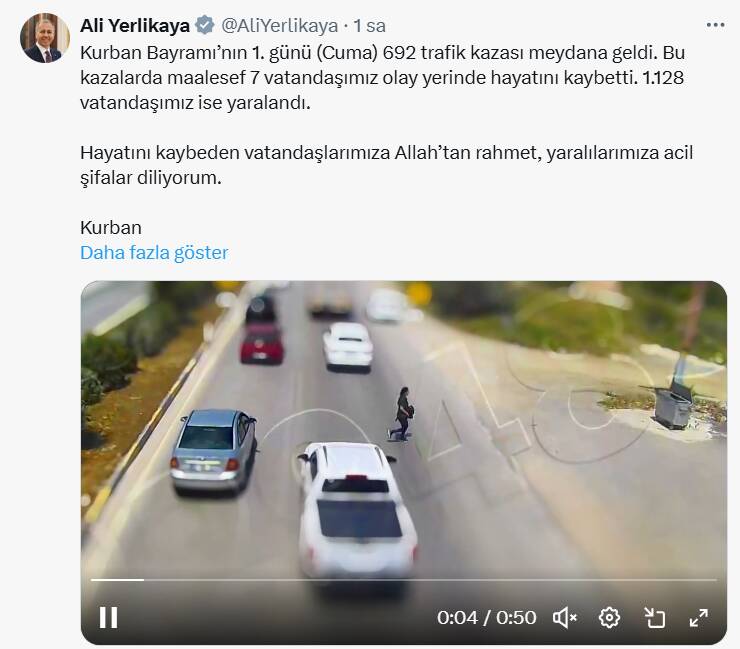Click the pedestrian in the video frame
The height and width of the screenshot is (649, 740).
[x=402, y=414]
